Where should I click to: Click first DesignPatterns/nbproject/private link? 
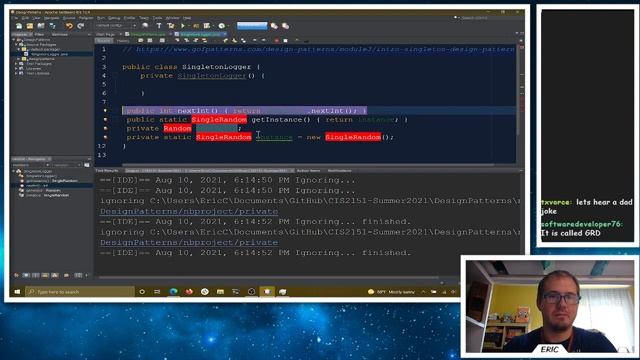189,211
